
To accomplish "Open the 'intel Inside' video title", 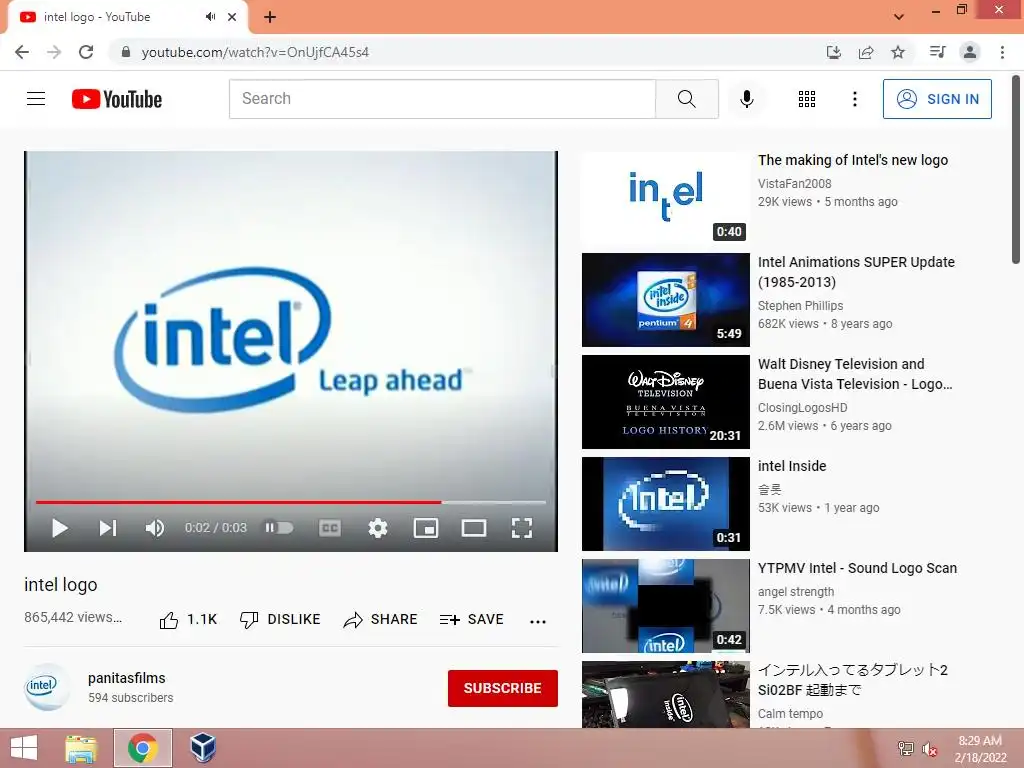I will click(792, 466).
